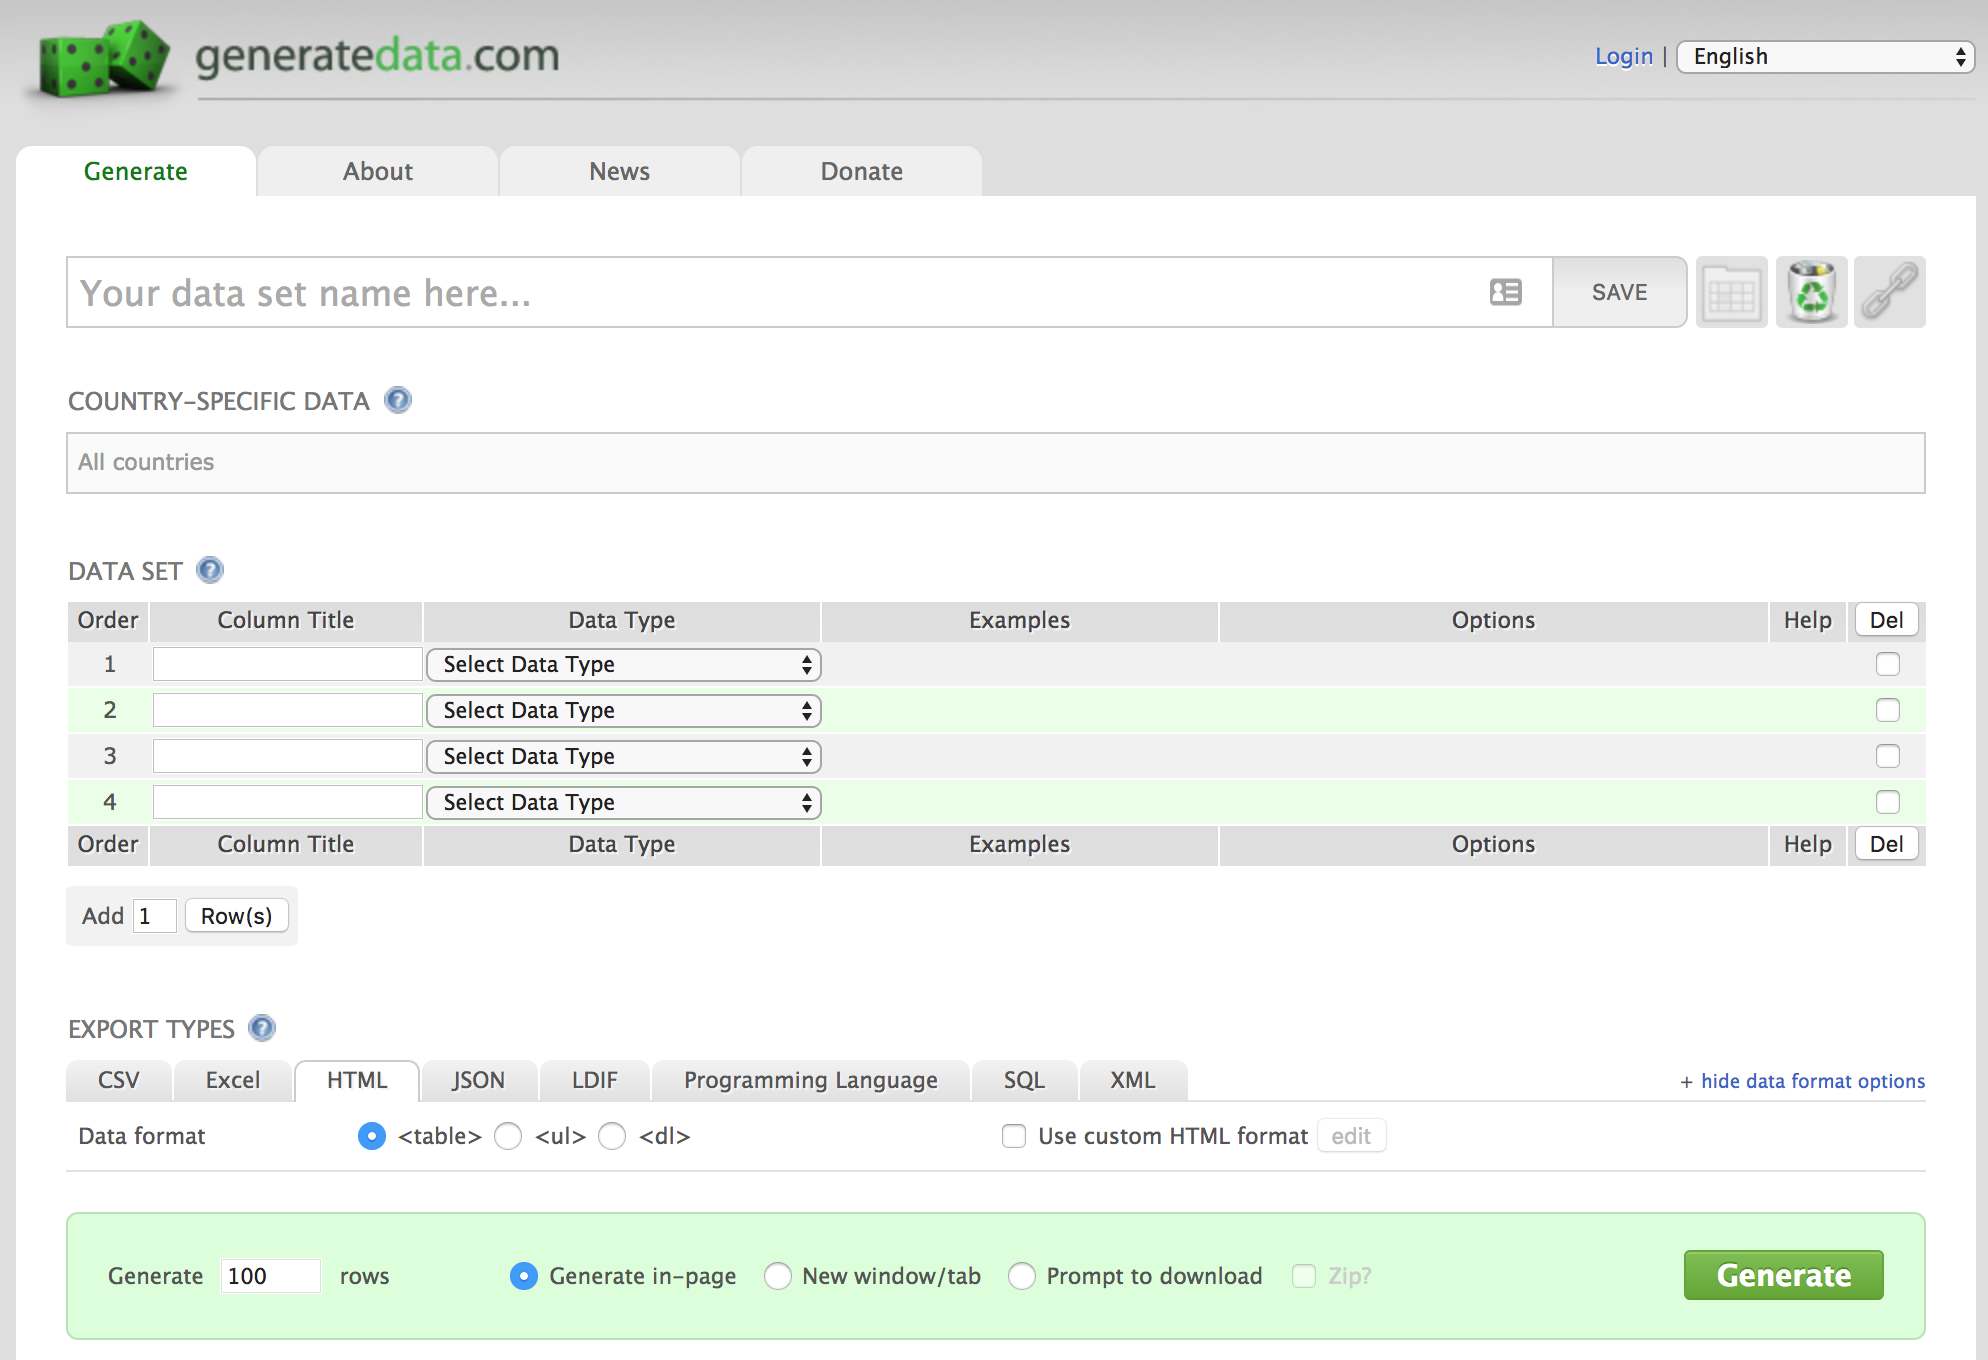This screenshot has height=1360, width=1988.
Task: Open Country-Specific Data help icon
Action: pyautogui.click(x=398, y=400)
